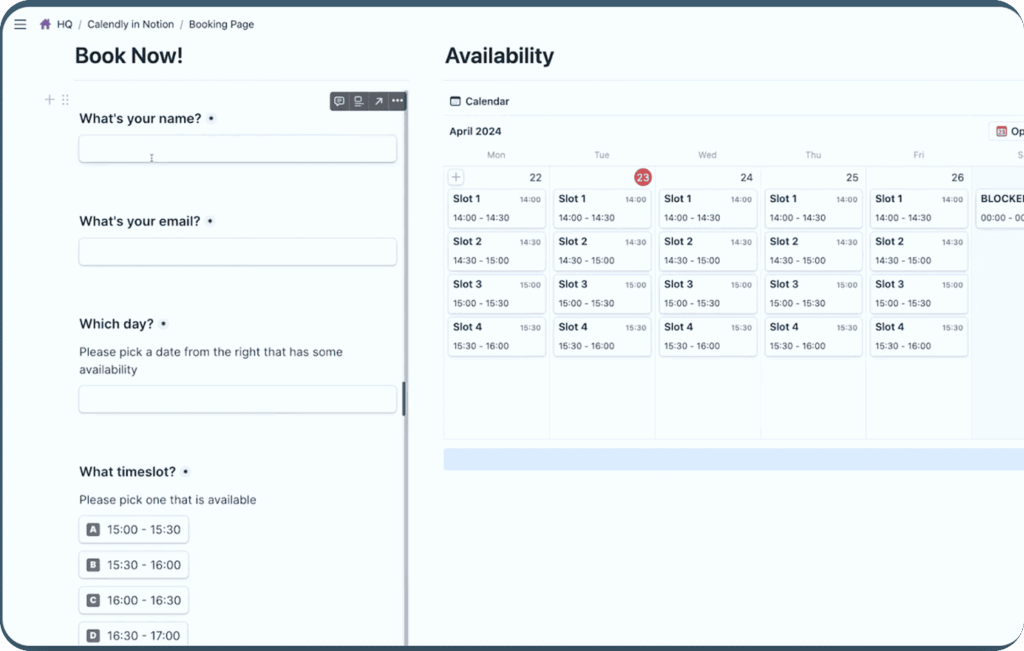Select timeslot option A 15:00 - 15:30

tap(134, 530)
